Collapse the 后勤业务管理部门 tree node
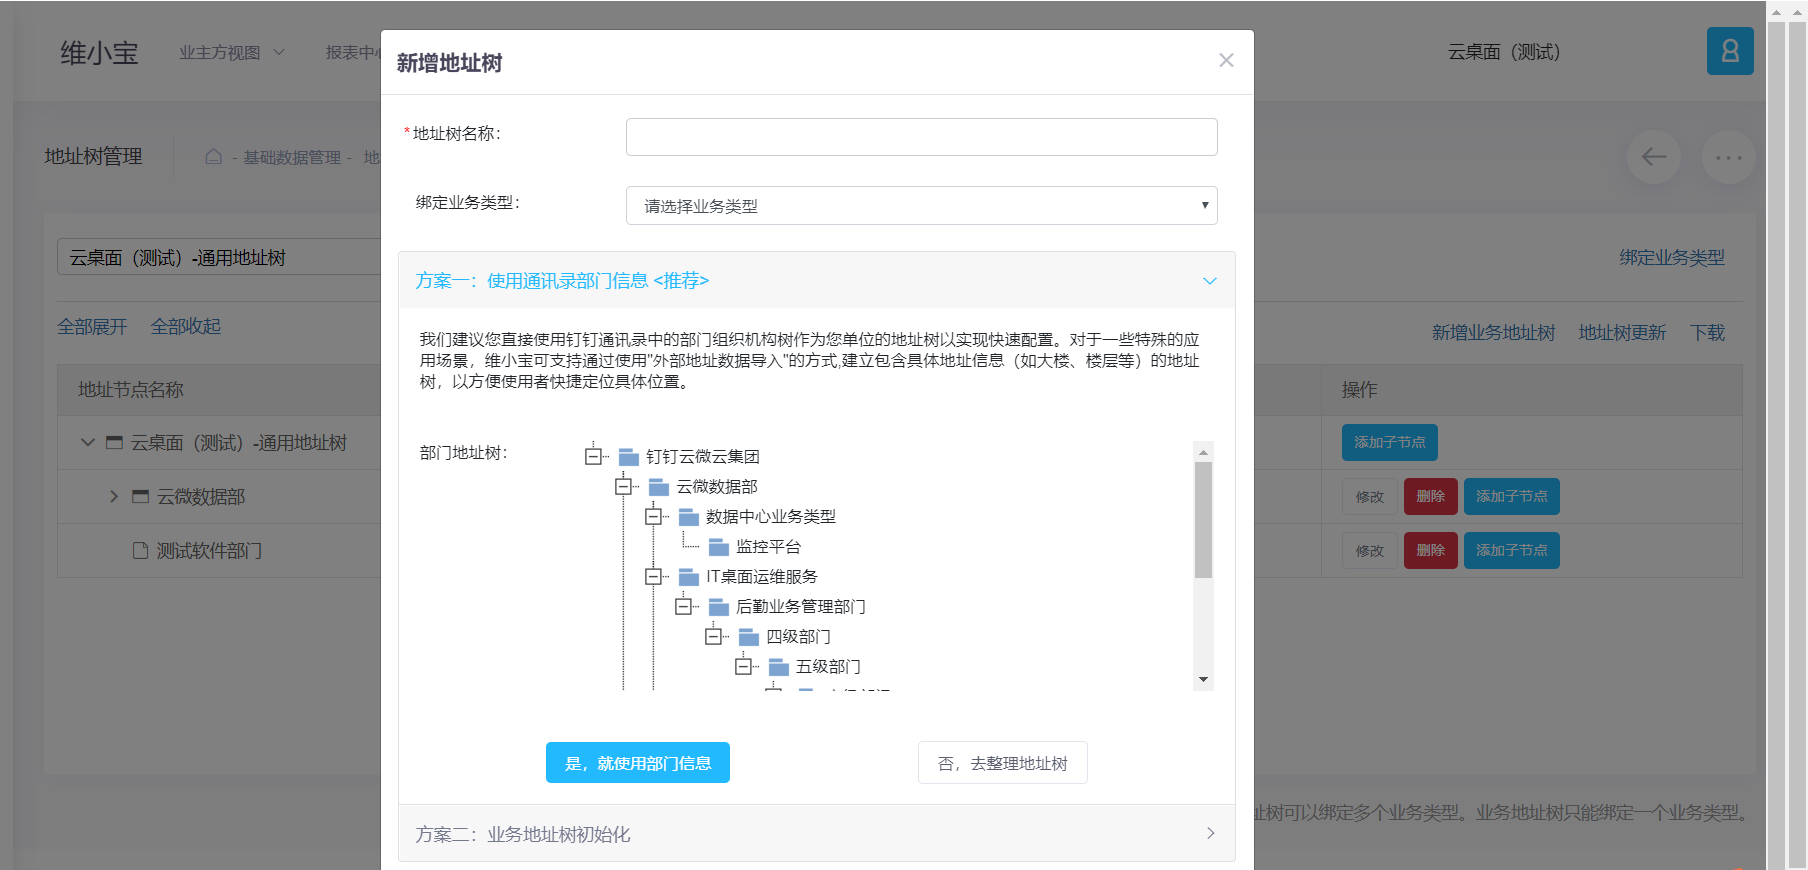The width and height of the screenshot is (1808, 870). (x=683, y=606)
